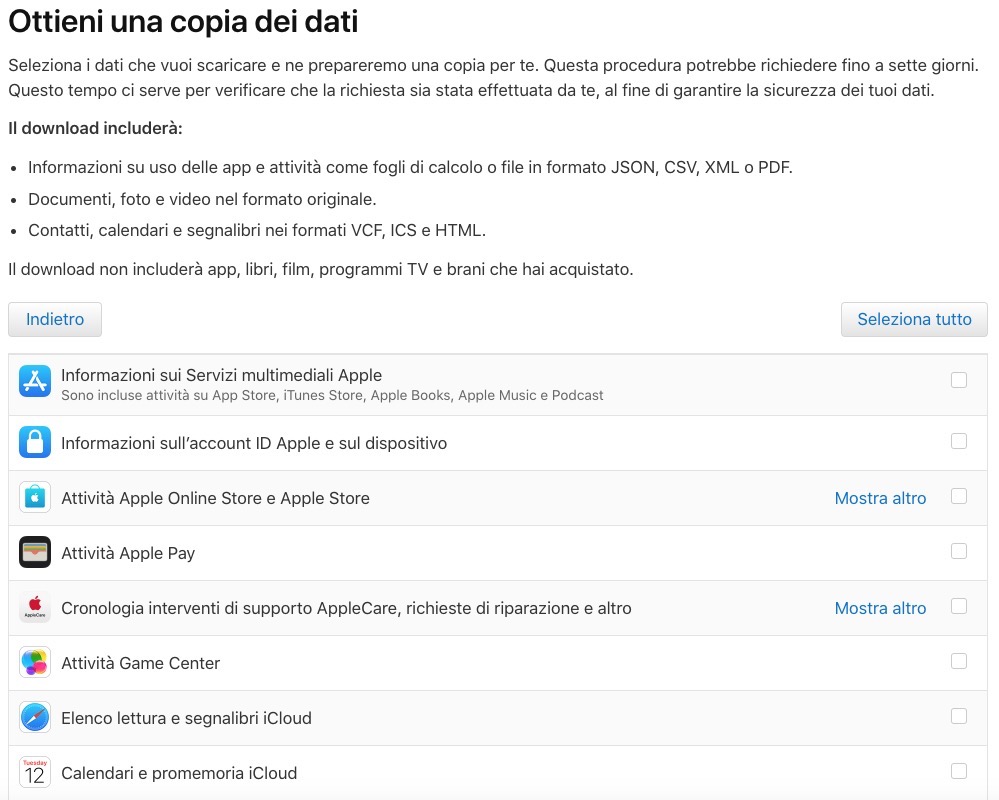Click the Safari compass icon for iCloud bookmarks
This screenshot has height=800, width=999.
click(x=35, y=717)
